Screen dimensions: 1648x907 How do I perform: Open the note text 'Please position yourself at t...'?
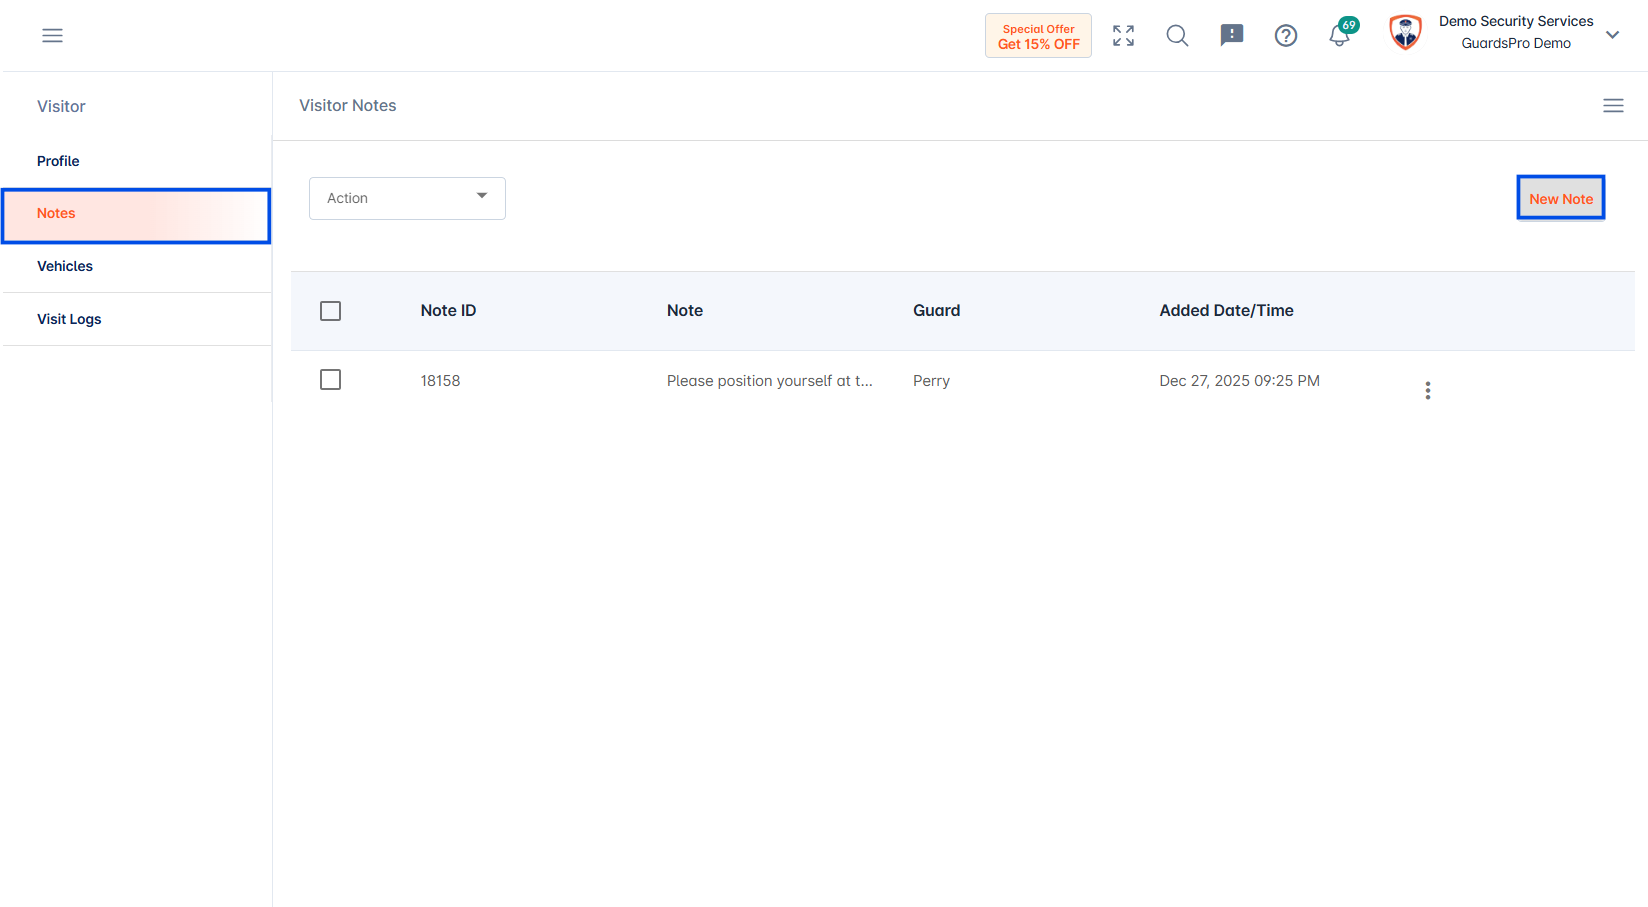point(769,381)
